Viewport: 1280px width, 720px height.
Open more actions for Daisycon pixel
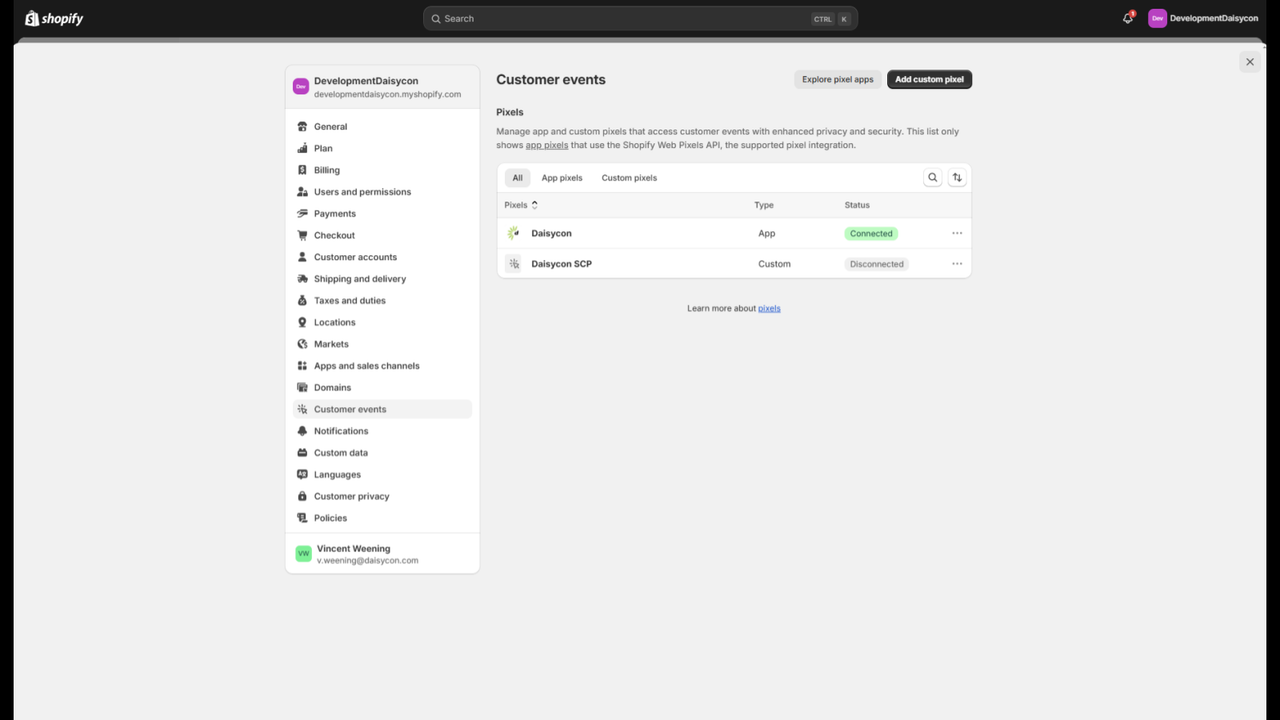[x=957, y=233]
